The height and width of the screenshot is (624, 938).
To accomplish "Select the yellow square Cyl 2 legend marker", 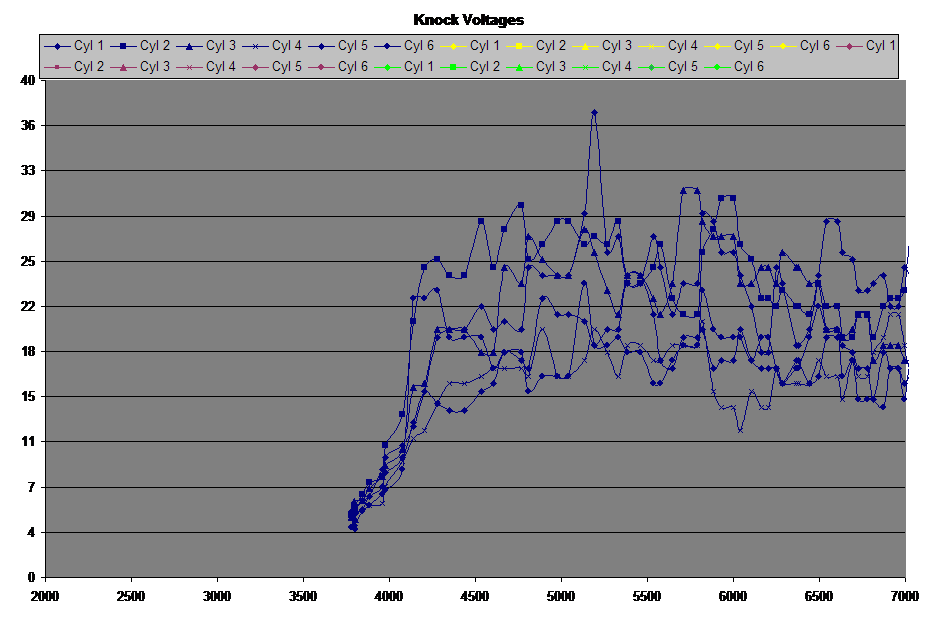I will pos(520,46).
